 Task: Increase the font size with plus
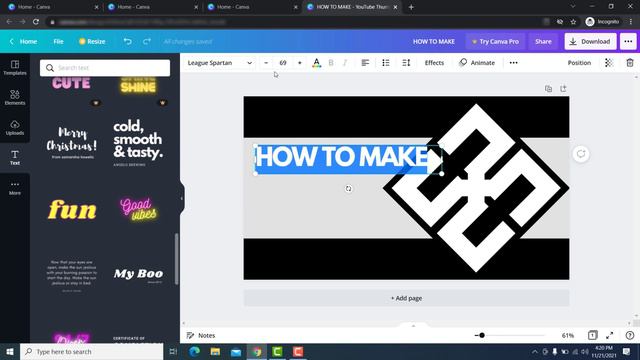[x=300, y=63]
